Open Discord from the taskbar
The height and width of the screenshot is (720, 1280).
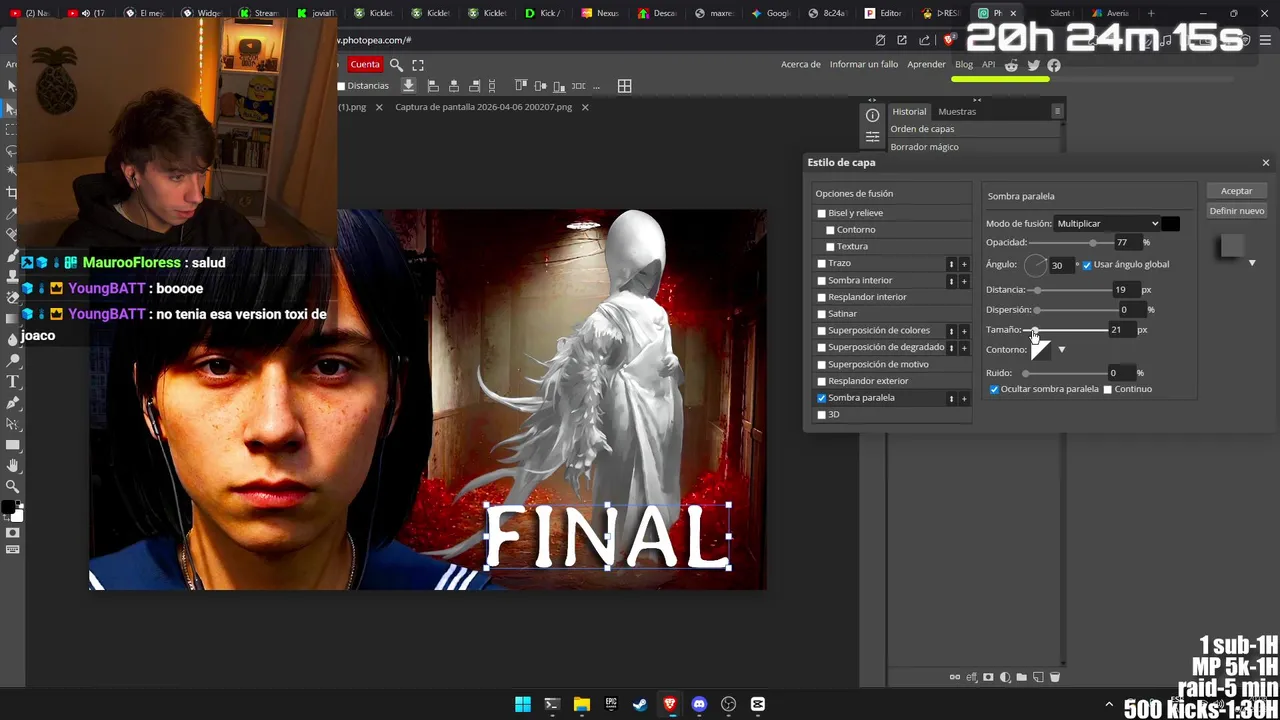(699, 704)
